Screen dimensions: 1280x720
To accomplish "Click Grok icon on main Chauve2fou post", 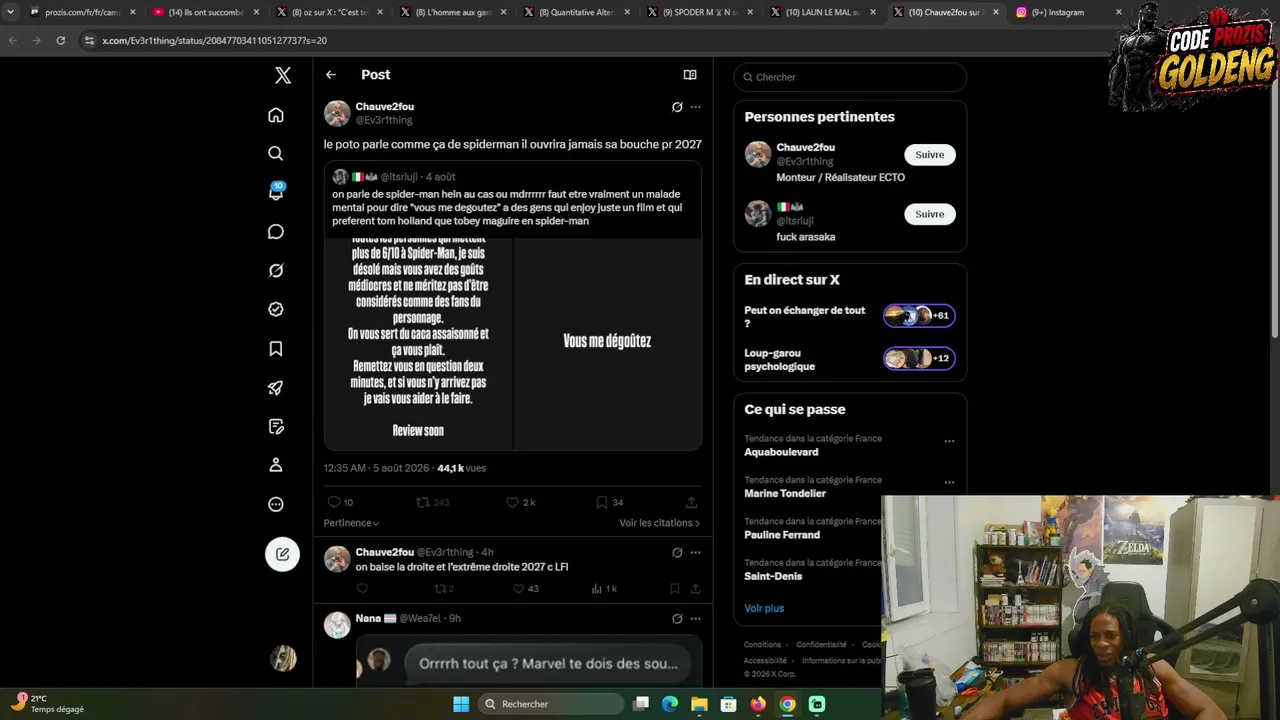I will 677,107.
